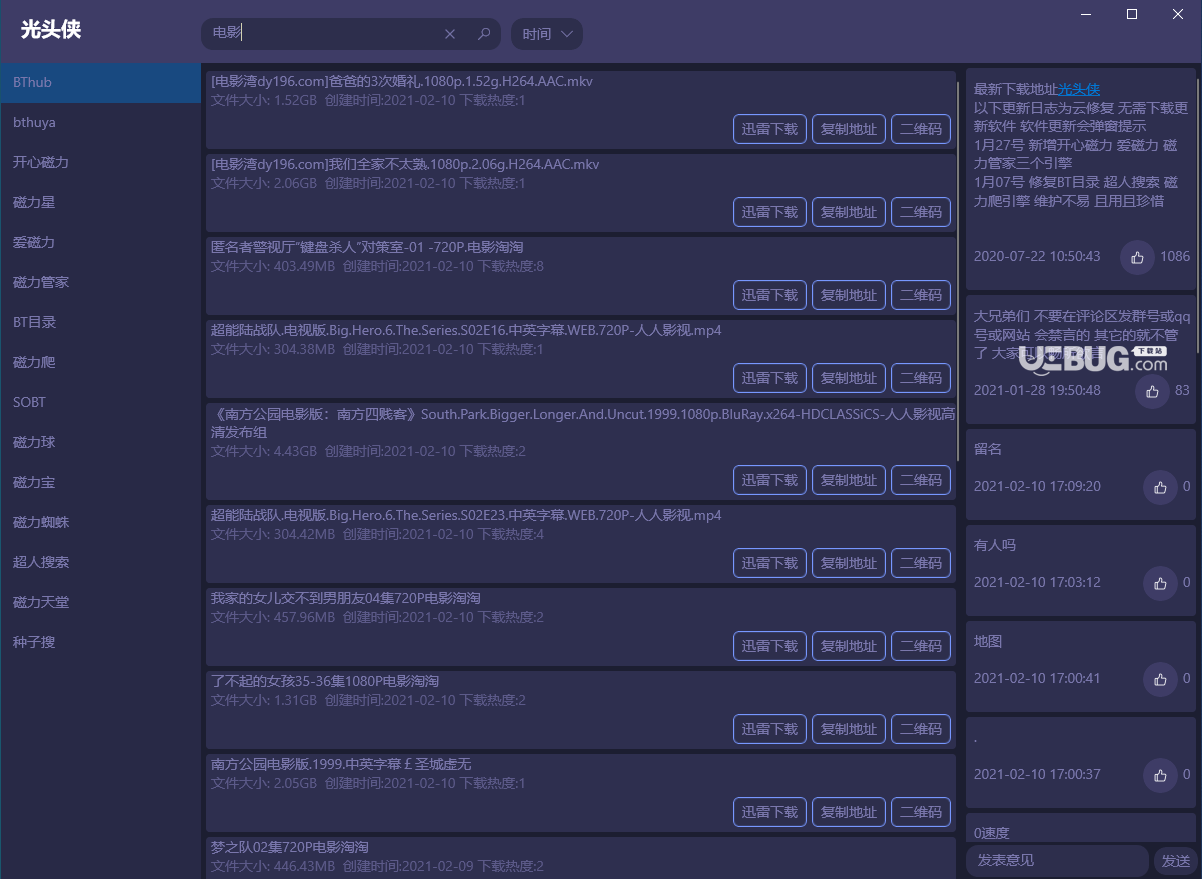This screenshot has width=1202, height=879.
Task: Copy address of 爸爸的3次婚礼 result
Action: (x=849, y=129)
